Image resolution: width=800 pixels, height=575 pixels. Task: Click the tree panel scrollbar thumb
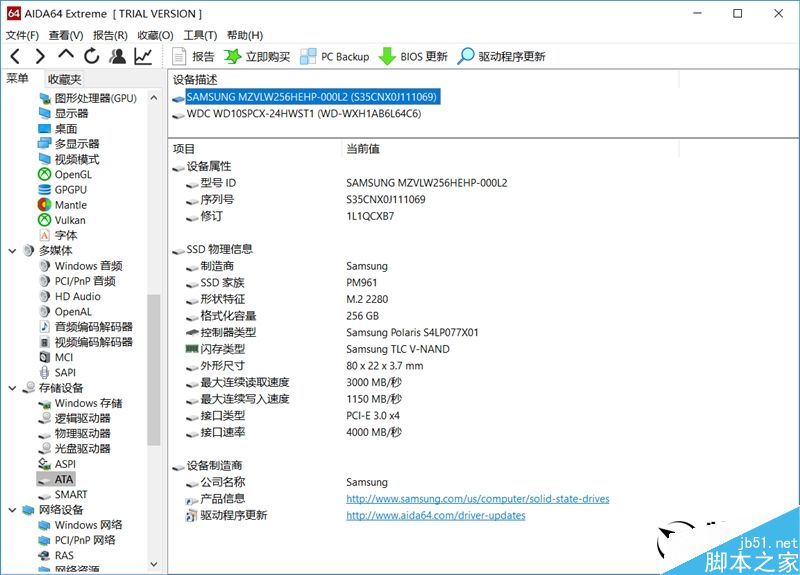[154, 370]
